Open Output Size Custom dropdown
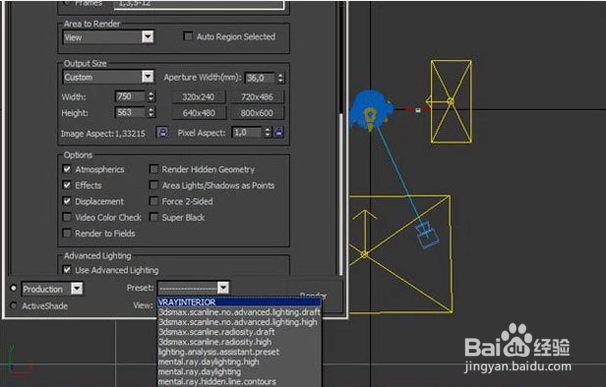The height and width of the screenshot is (387, 606). click(108, 77)
